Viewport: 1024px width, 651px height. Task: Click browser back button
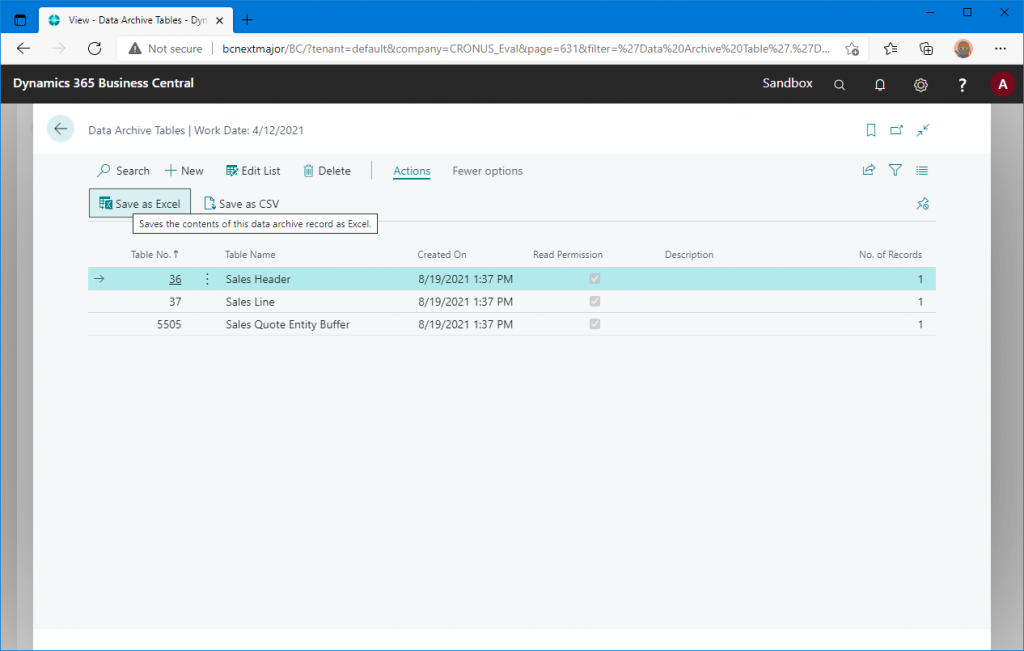(x=24, y=48)
